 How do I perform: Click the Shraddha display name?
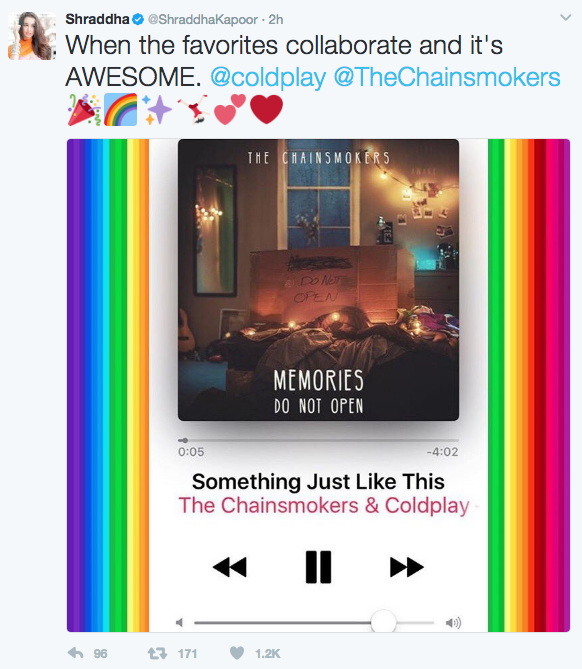[x=97, y=19]
